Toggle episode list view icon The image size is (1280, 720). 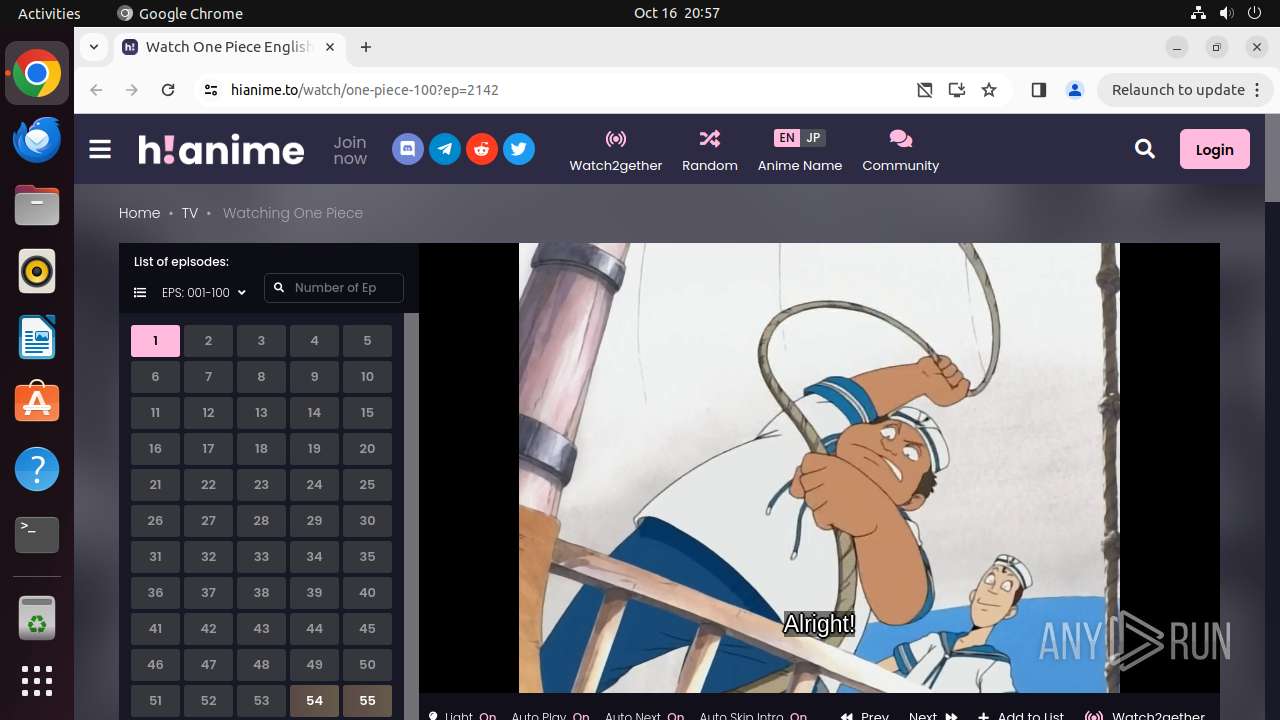(x=140, y=293)
